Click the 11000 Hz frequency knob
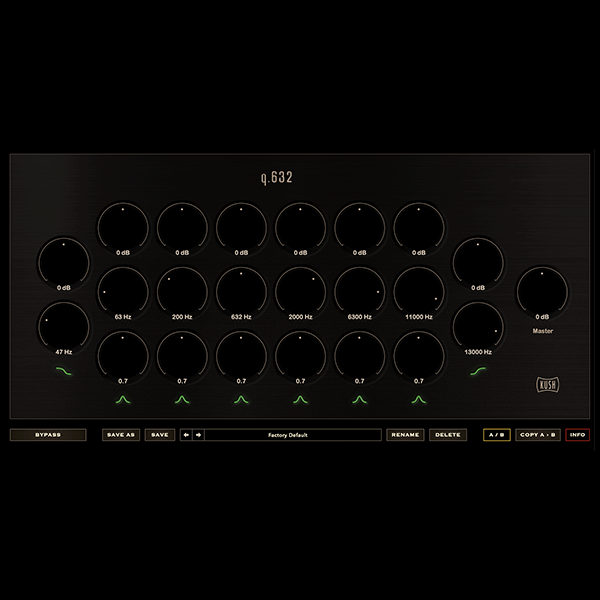 tap(419, 292)
